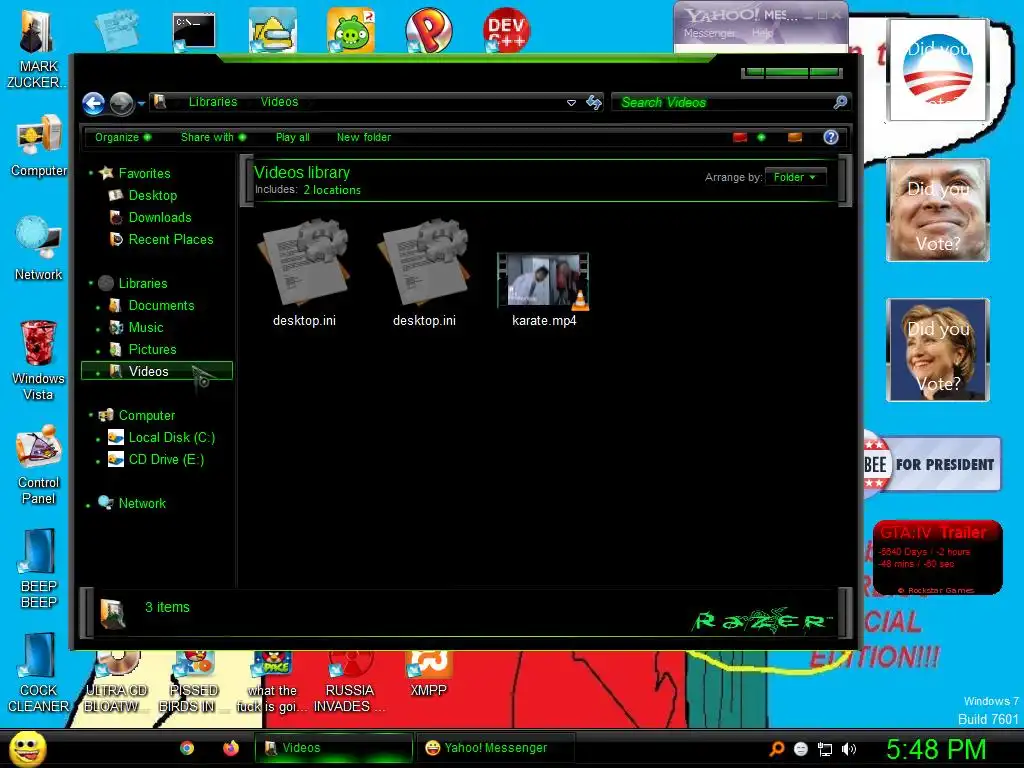Go back with the blue Back arrow
Viewport: 1024px width, 768px height.
[x=94, y=103]
